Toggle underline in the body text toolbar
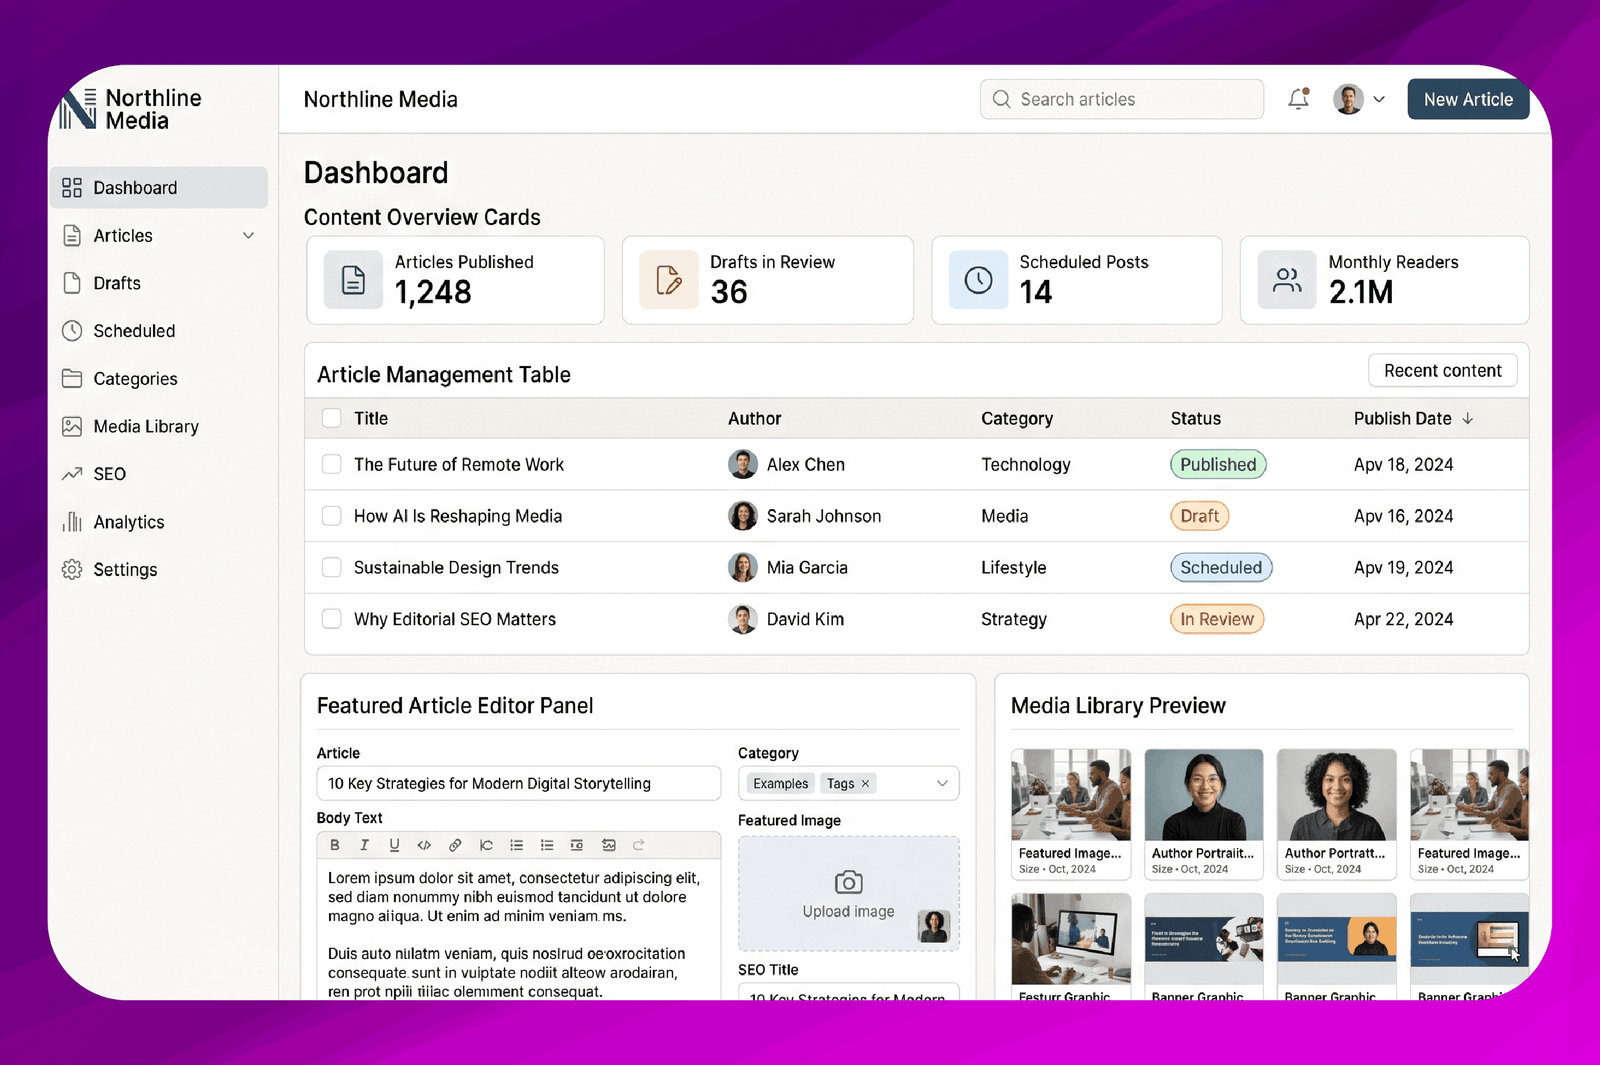Viewport: 1600px width, 1065px height. point(394,845)
